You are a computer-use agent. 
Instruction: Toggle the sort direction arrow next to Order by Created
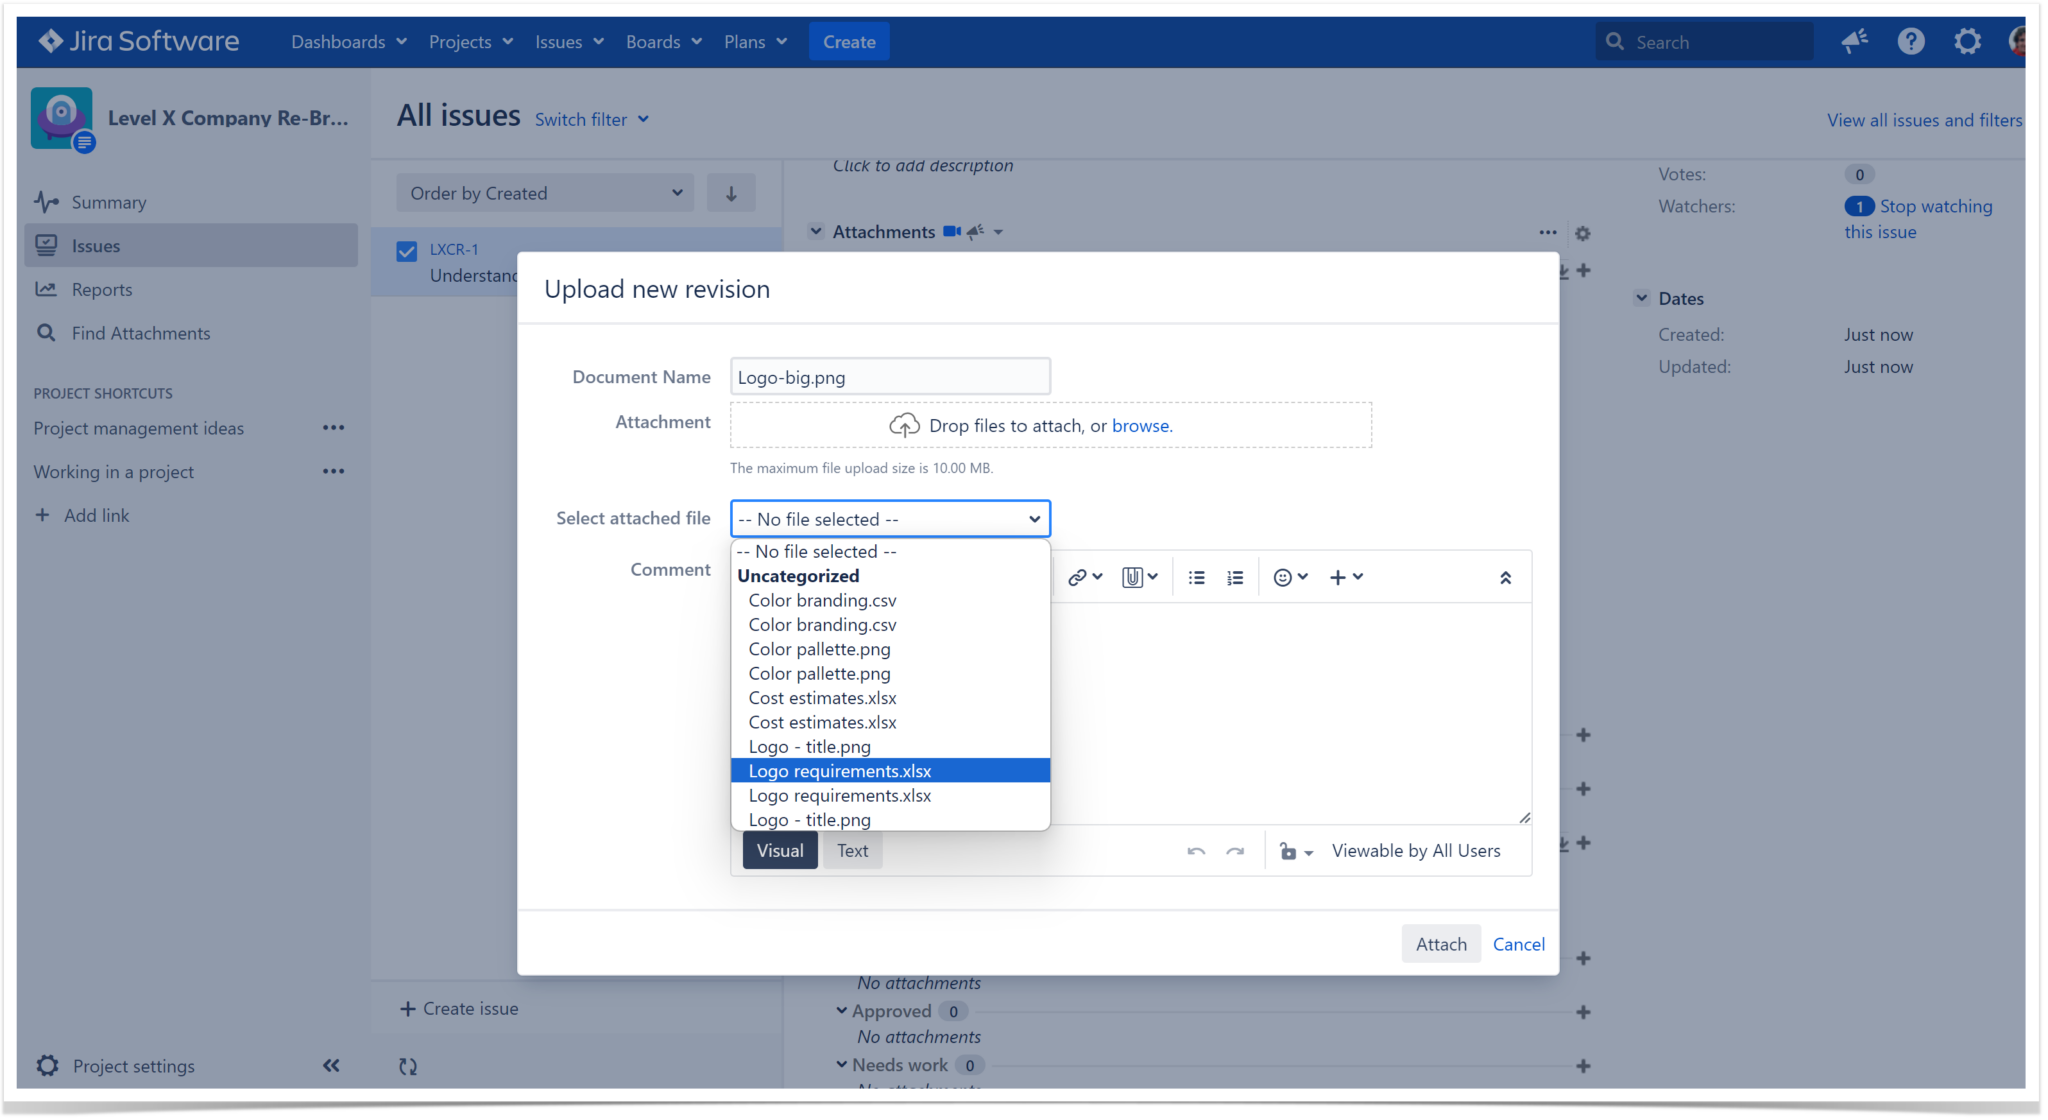[731, 192]
